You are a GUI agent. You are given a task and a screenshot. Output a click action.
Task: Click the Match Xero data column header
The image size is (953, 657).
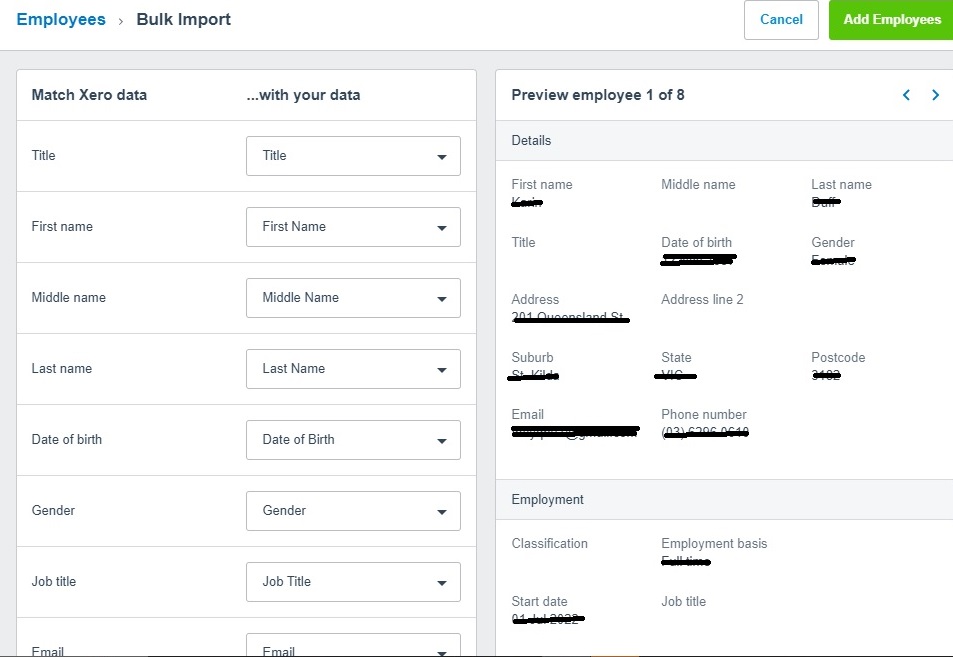click(x=89, y=95)
